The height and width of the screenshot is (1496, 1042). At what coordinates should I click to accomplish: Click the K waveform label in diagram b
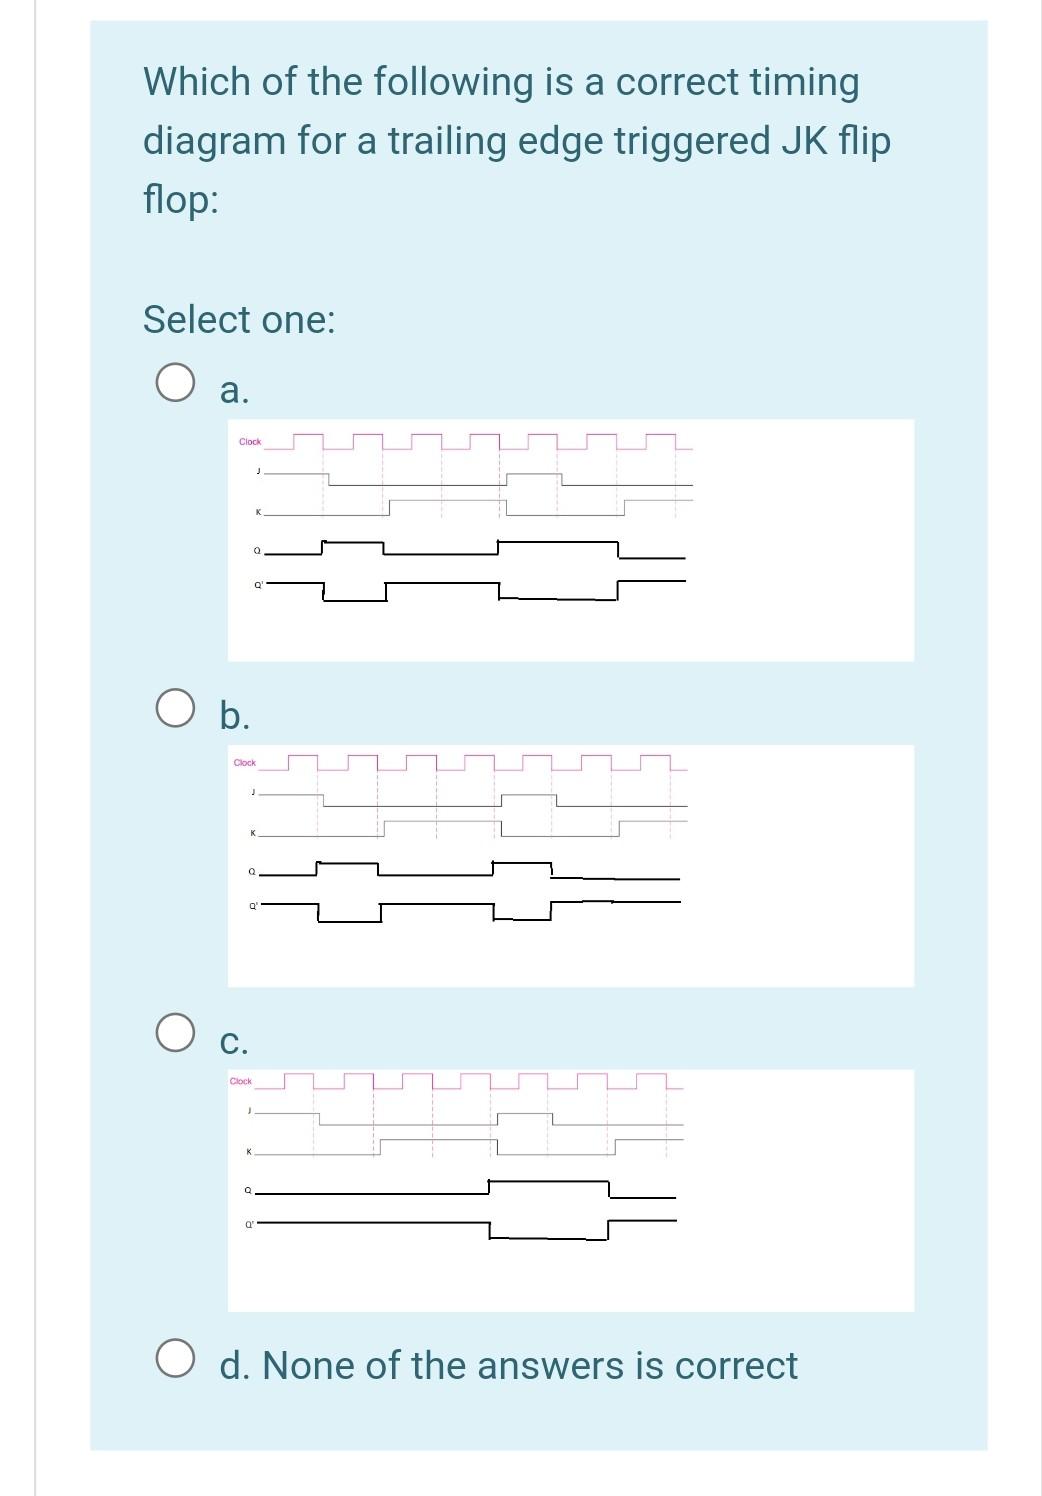coord(254,831)
